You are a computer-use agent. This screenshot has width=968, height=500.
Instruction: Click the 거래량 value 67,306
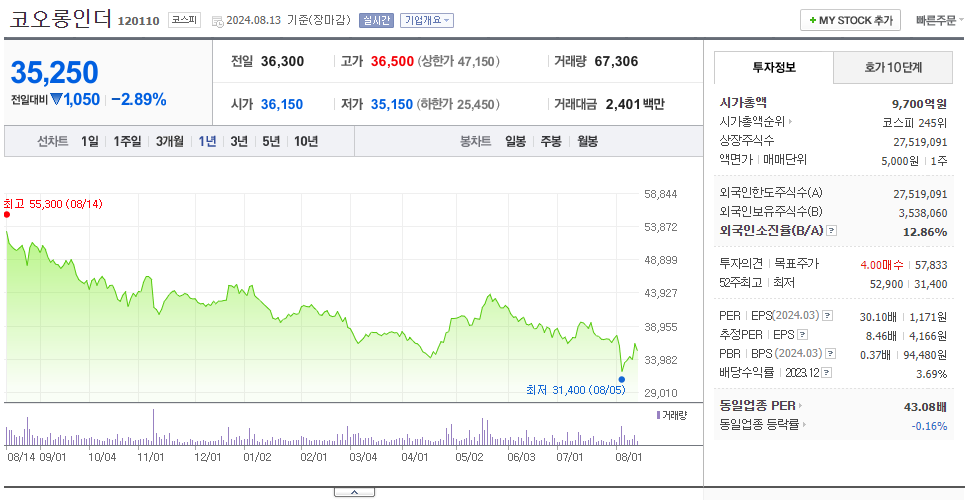[x=616, y=61]
